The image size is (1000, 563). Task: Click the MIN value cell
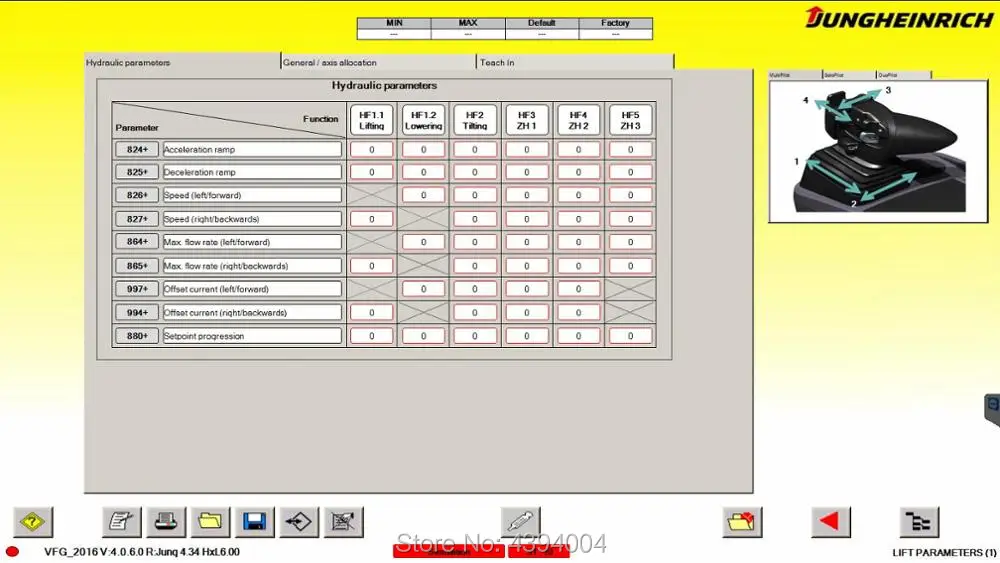click(x=394, y=34)
